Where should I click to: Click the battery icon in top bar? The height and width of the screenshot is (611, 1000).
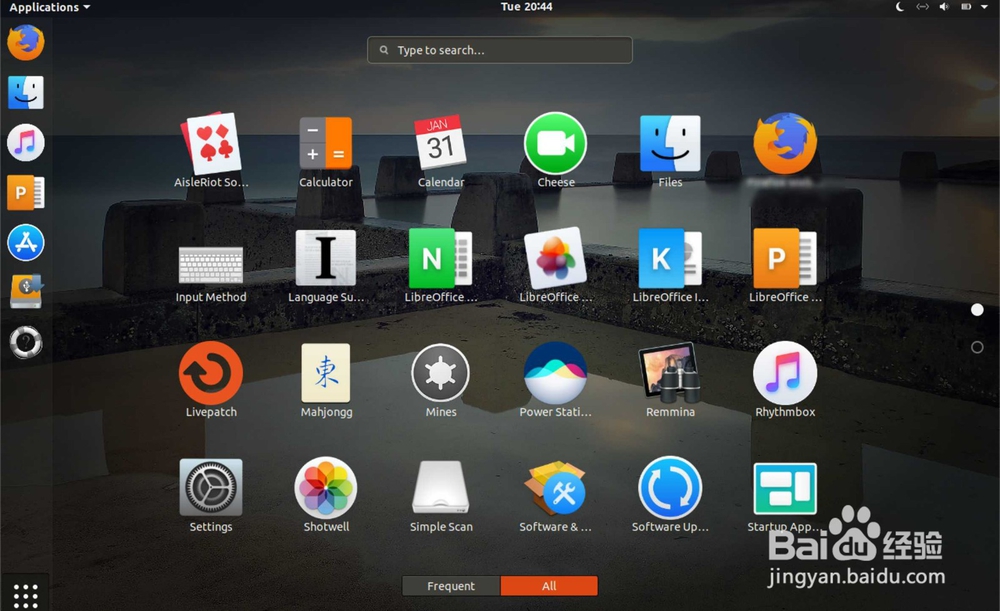click(966, 7)
